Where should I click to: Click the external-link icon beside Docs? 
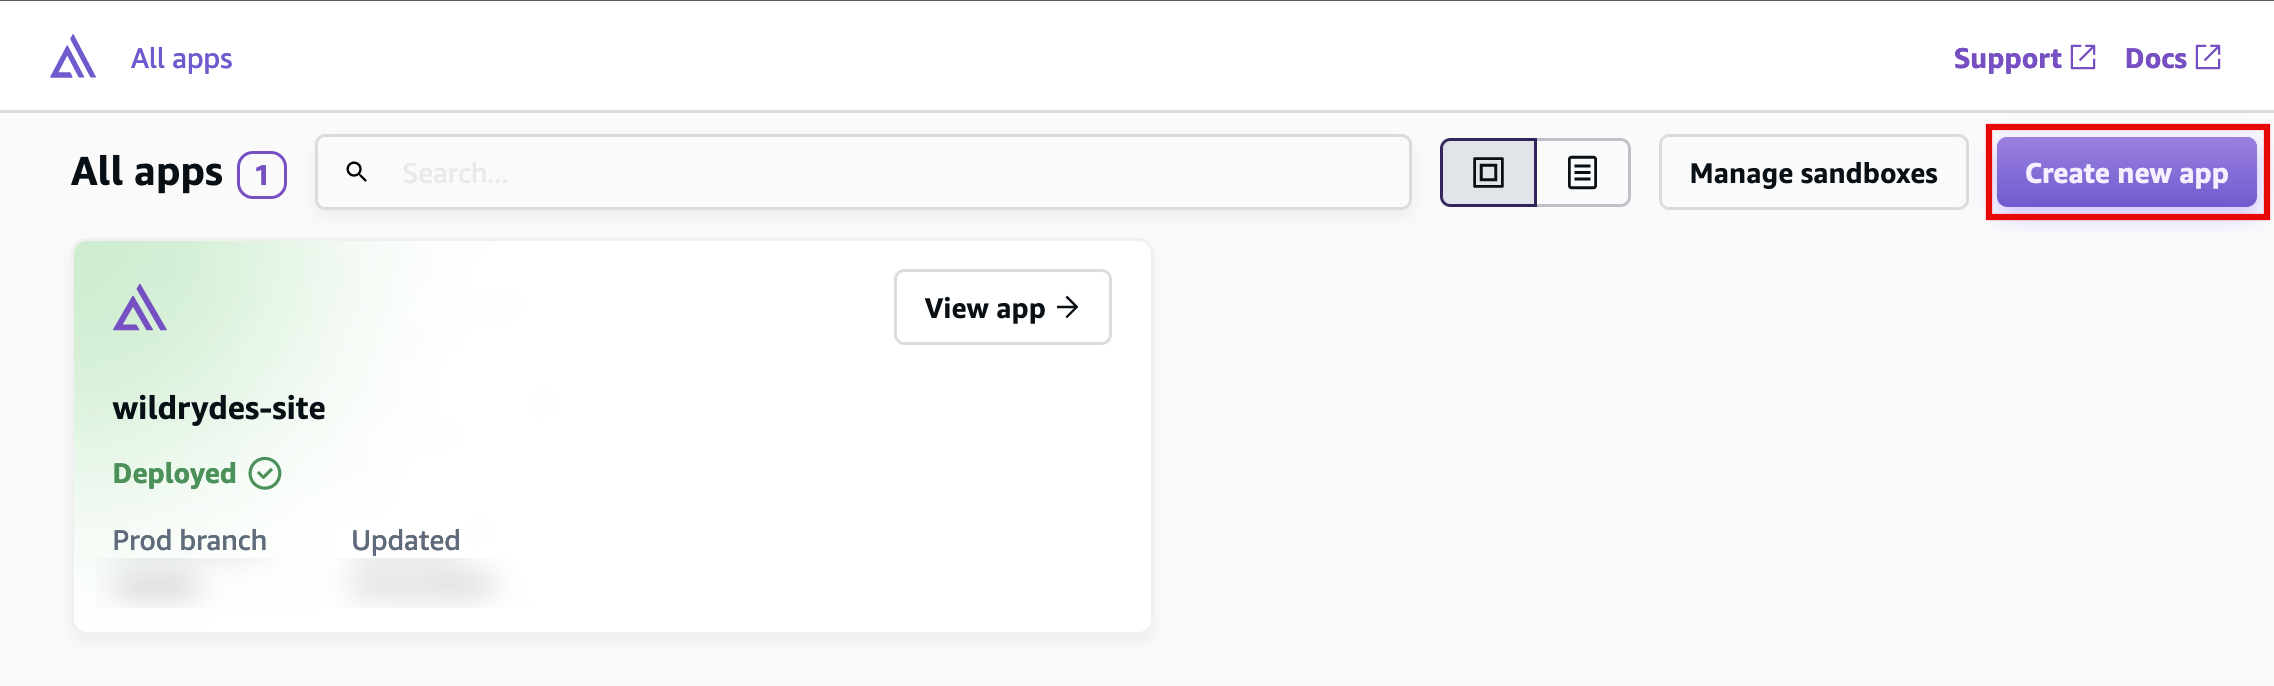2208,57
